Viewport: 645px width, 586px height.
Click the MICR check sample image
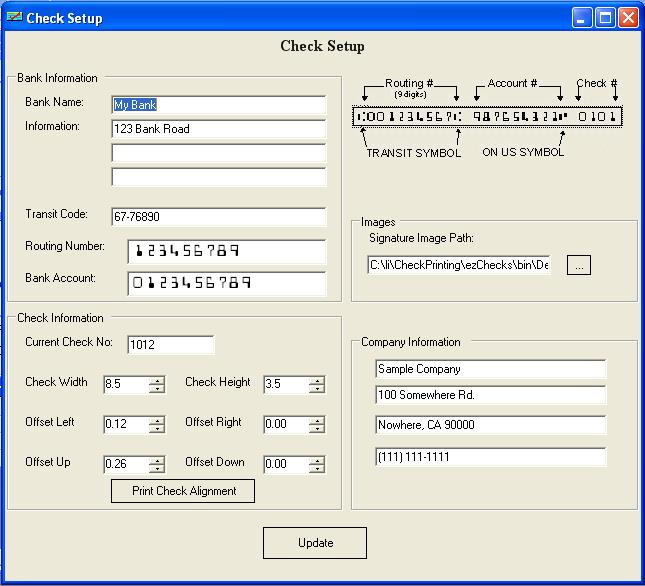coord(489,117)
